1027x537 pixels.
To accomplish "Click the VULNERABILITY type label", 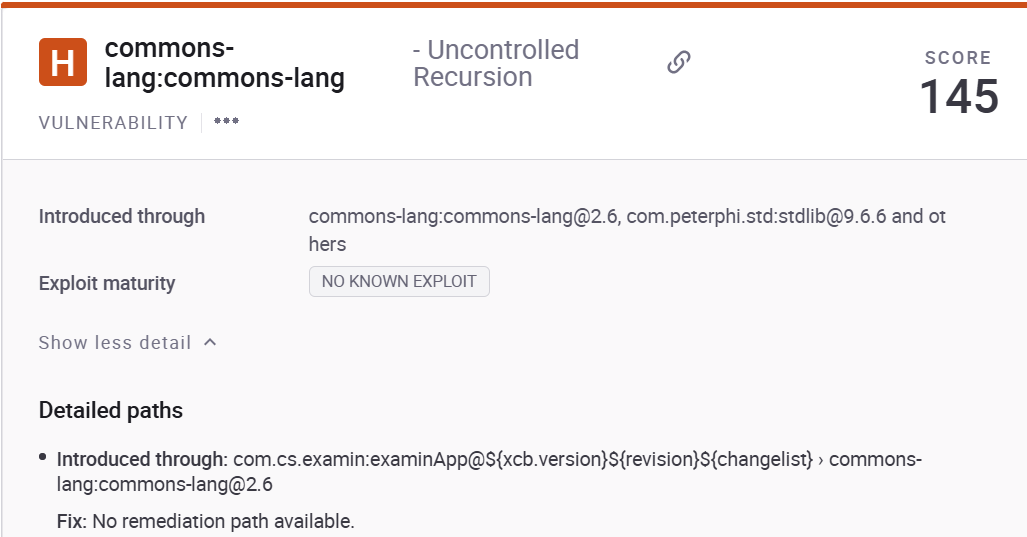I will tap(113, 122).
